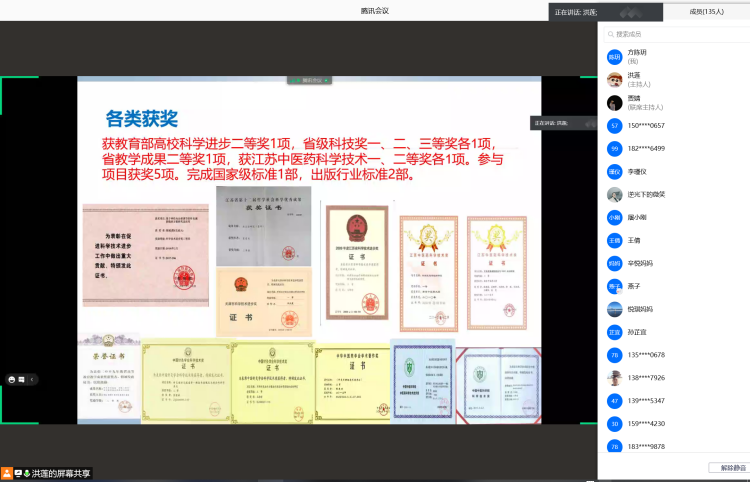
Task: Click the co-host's dark avatar
Action: tap(615, 103)
